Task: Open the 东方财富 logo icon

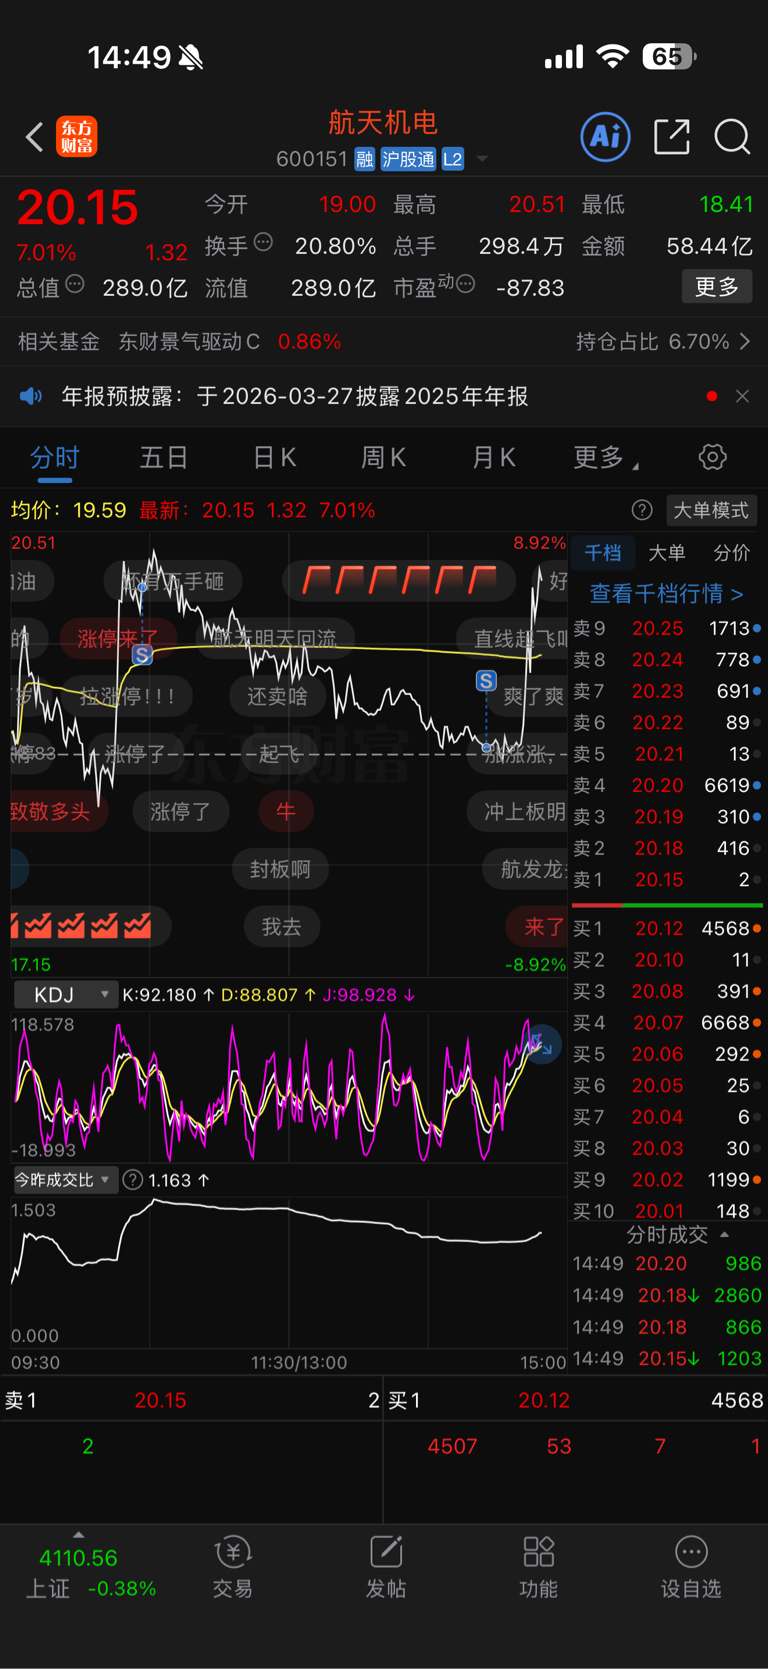Action: (x=77, y=136)
